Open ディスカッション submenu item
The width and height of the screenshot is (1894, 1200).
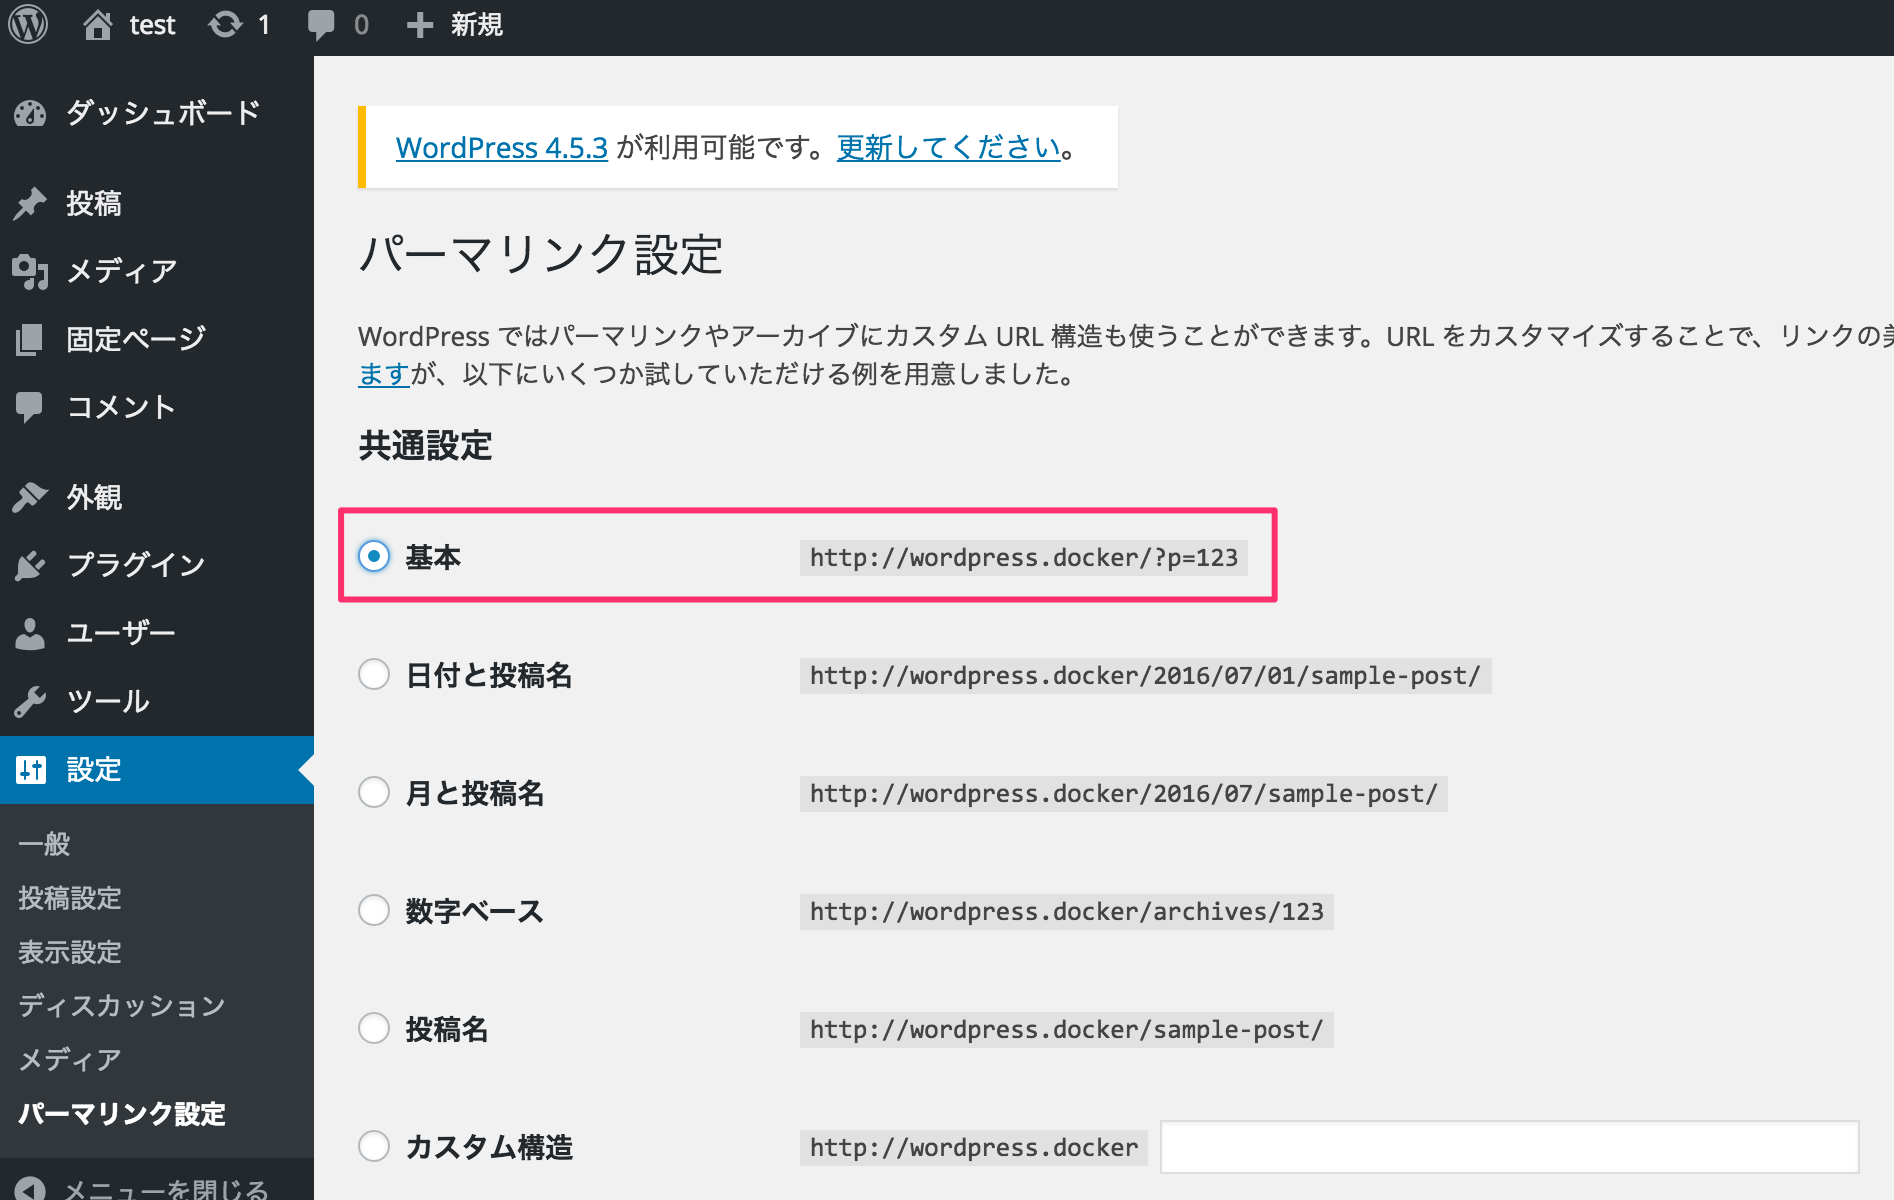tap(122, 1005)
